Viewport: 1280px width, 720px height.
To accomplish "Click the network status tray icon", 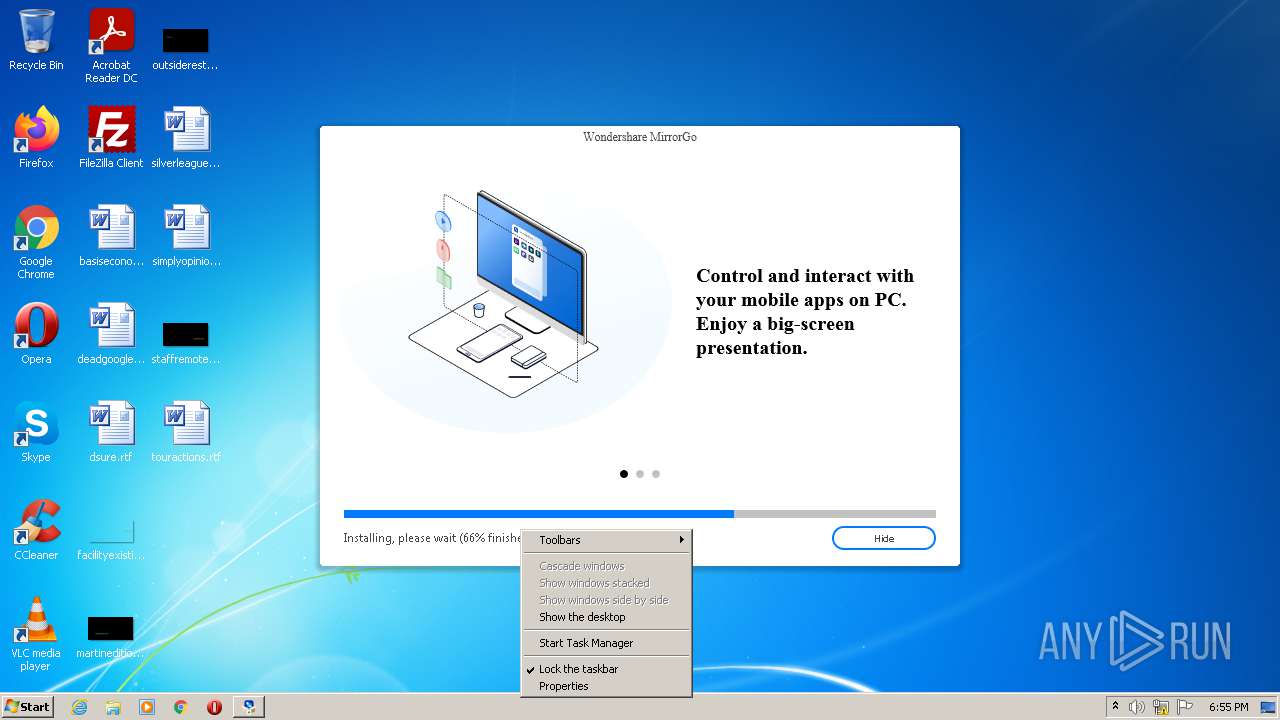I will [x=1161, y=707].
